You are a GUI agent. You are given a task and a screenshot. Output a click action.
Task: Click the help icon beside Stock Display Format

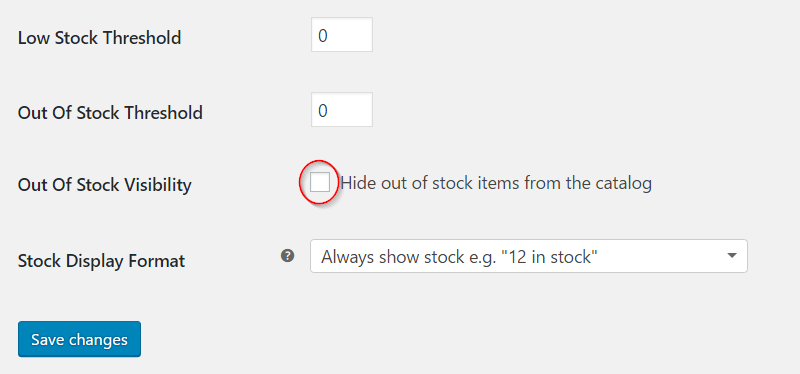point(288,256)
